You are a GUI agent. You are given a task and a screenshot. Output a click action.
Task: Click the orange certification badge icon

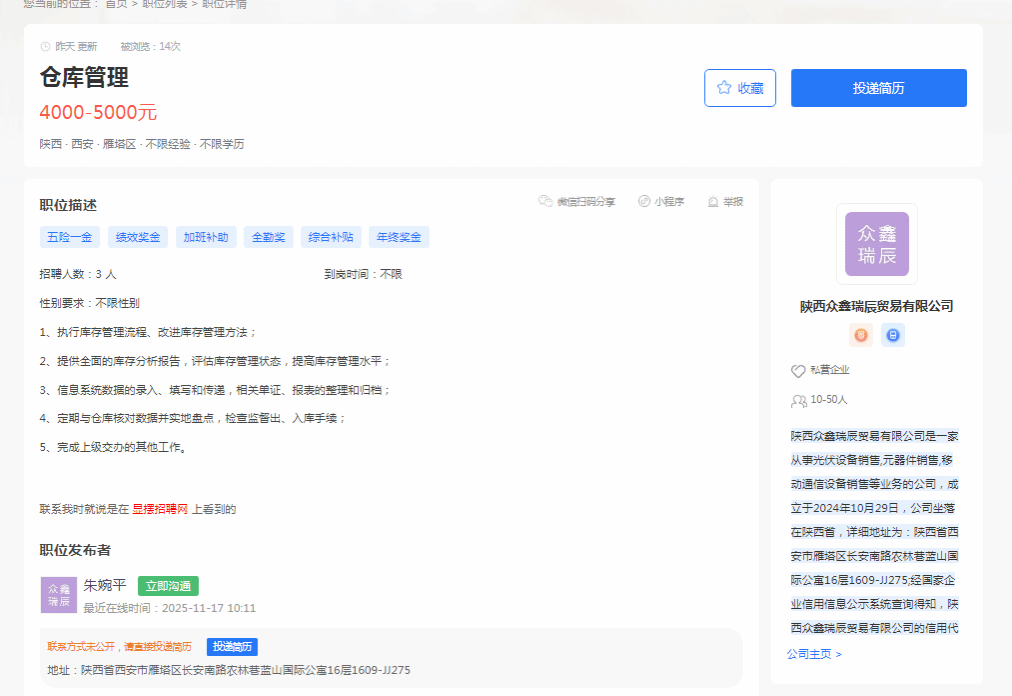pos(860,335)
